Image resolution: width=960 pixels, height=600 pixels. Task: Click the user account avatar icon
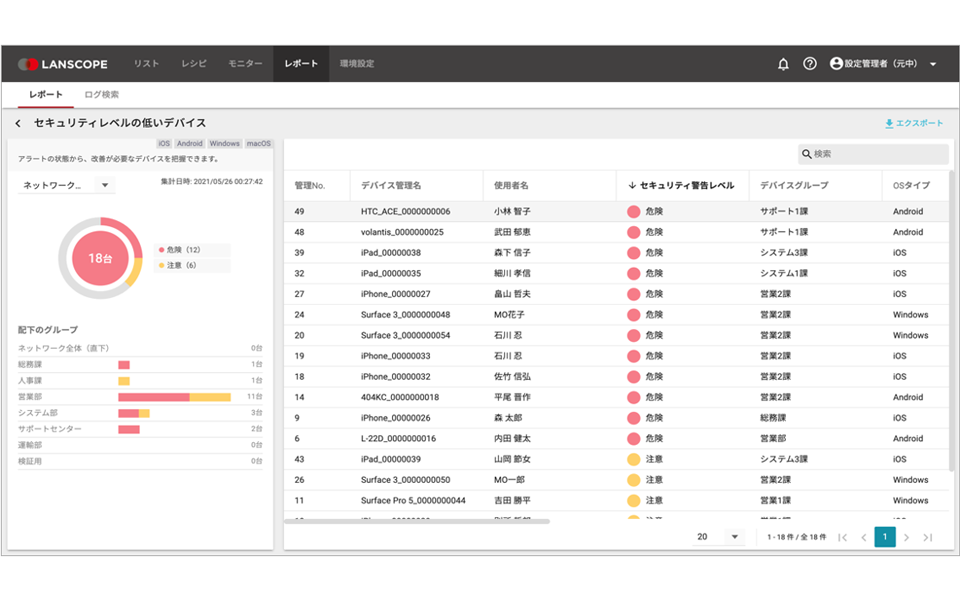click(x=836, y=64)
